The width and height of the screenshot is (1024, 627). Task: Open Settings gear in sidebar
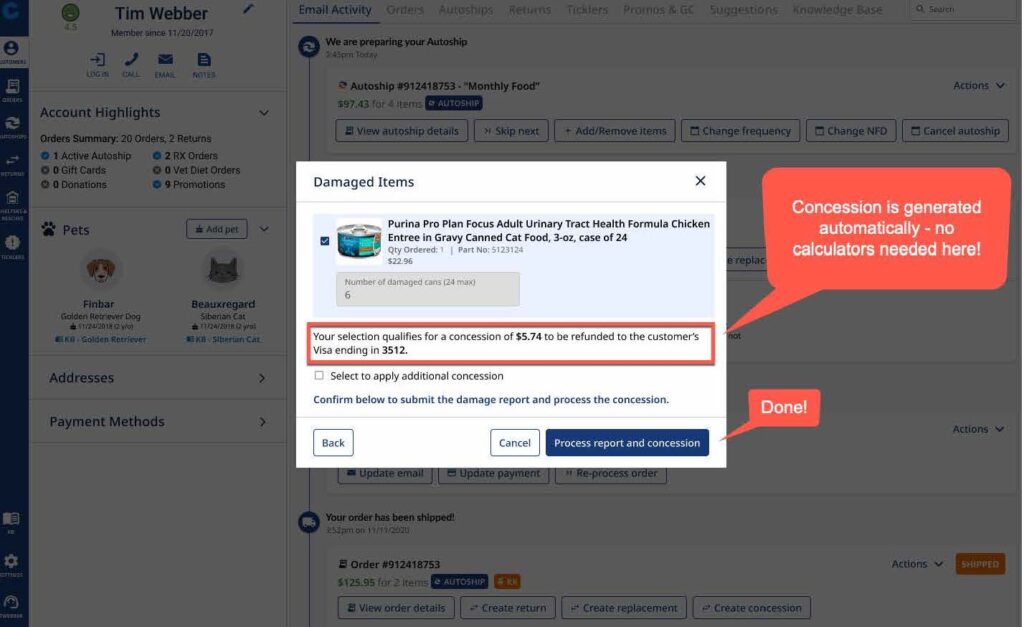tap(11, 565)
